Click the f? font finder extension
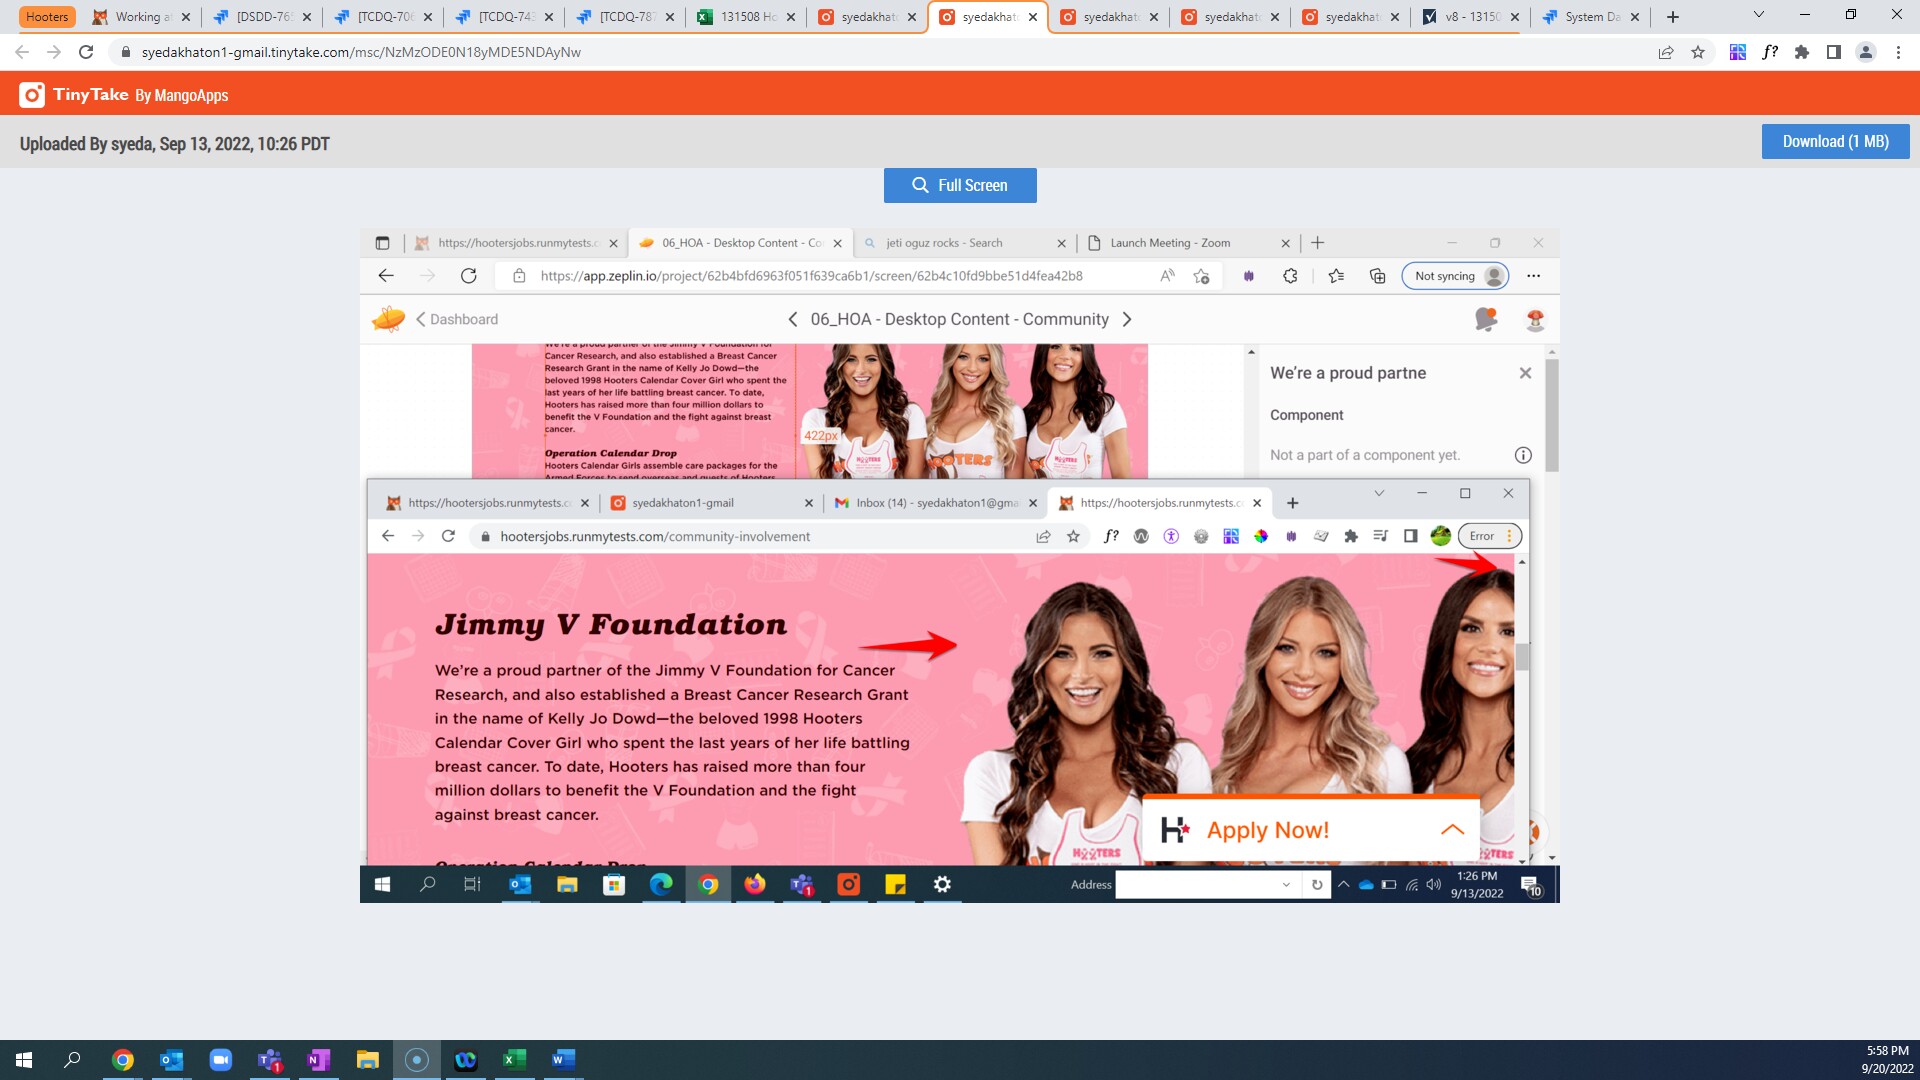Viewport: 1920px width, 1080px height. point(1770,52)
